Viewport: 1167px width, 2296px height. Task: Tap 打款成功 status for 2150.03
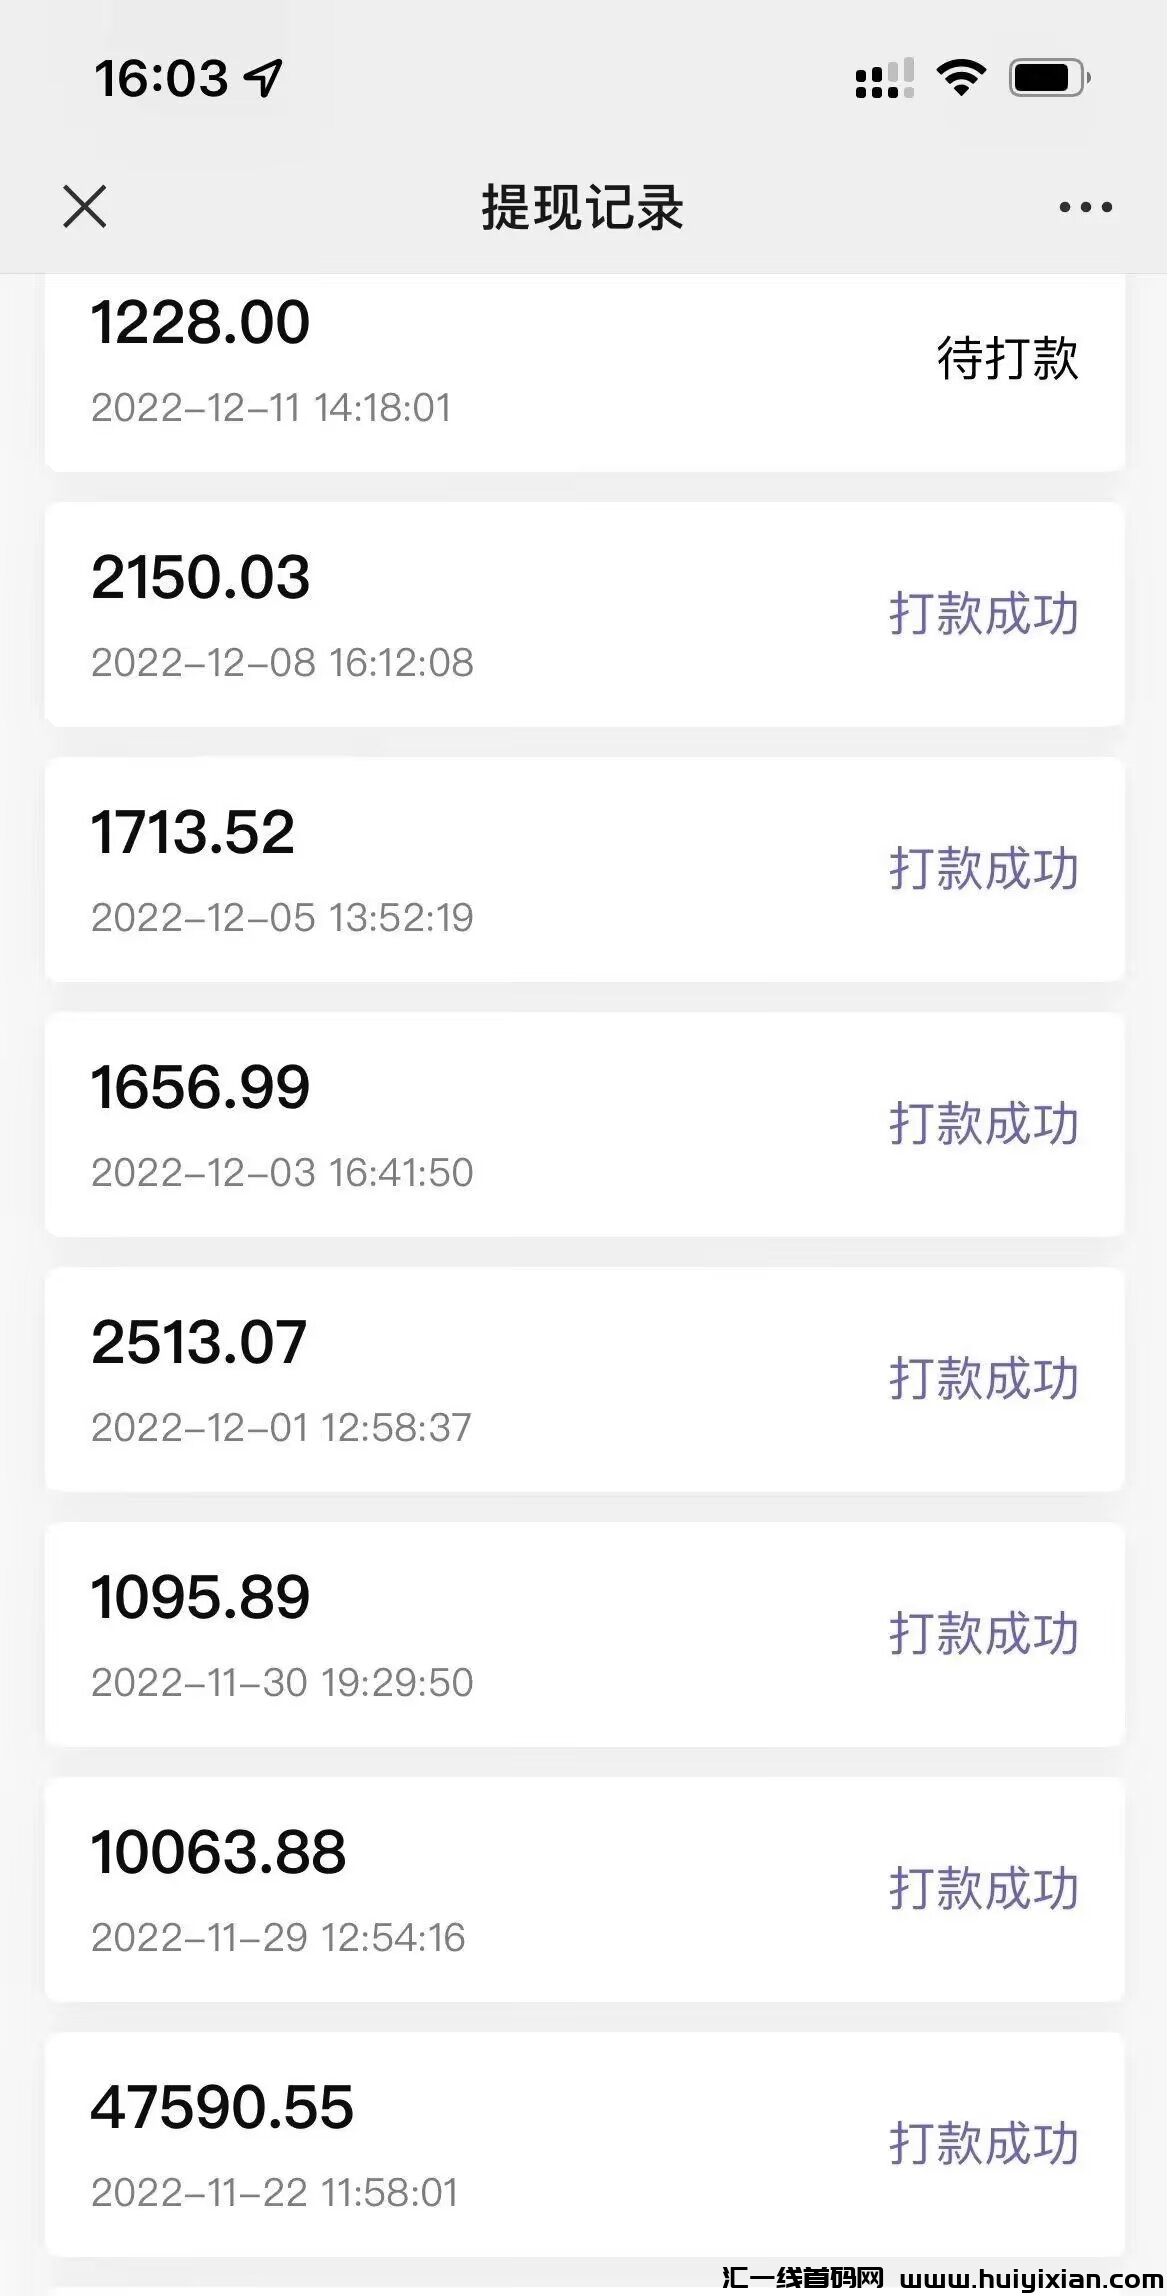coord(984,613)
